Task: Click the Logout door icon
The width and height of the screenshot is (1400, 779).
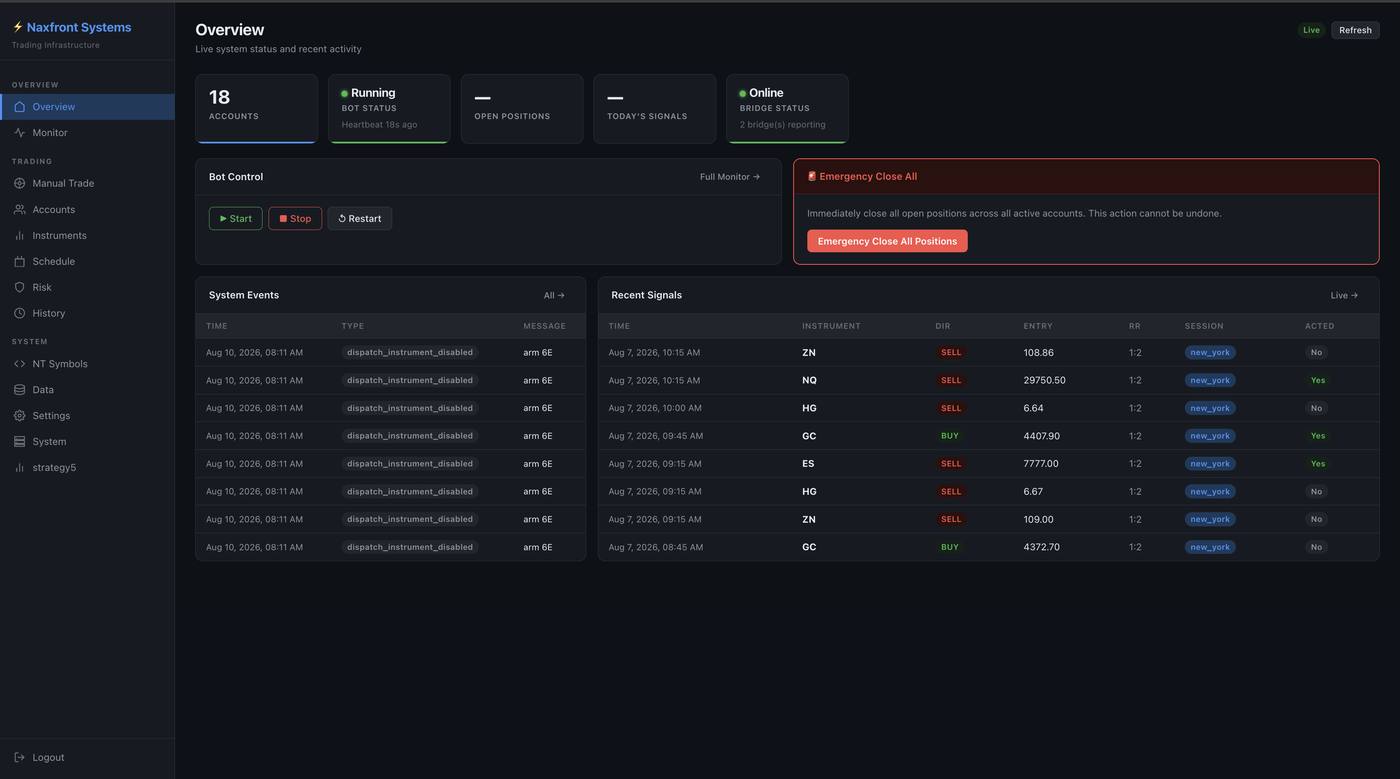Action: [x=19, y=758]
